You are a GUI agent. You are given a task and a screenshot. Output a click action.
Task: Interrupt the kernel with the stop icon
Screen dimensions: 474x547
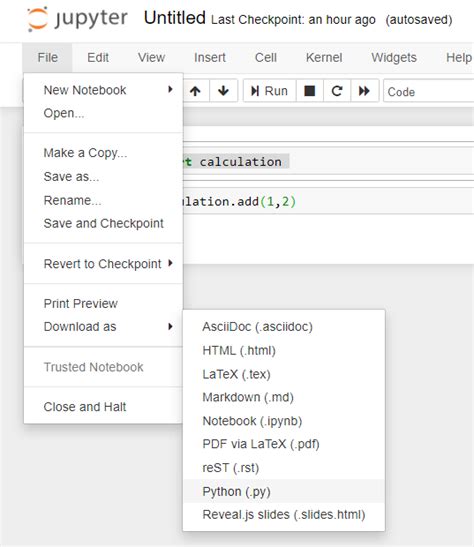310,91
